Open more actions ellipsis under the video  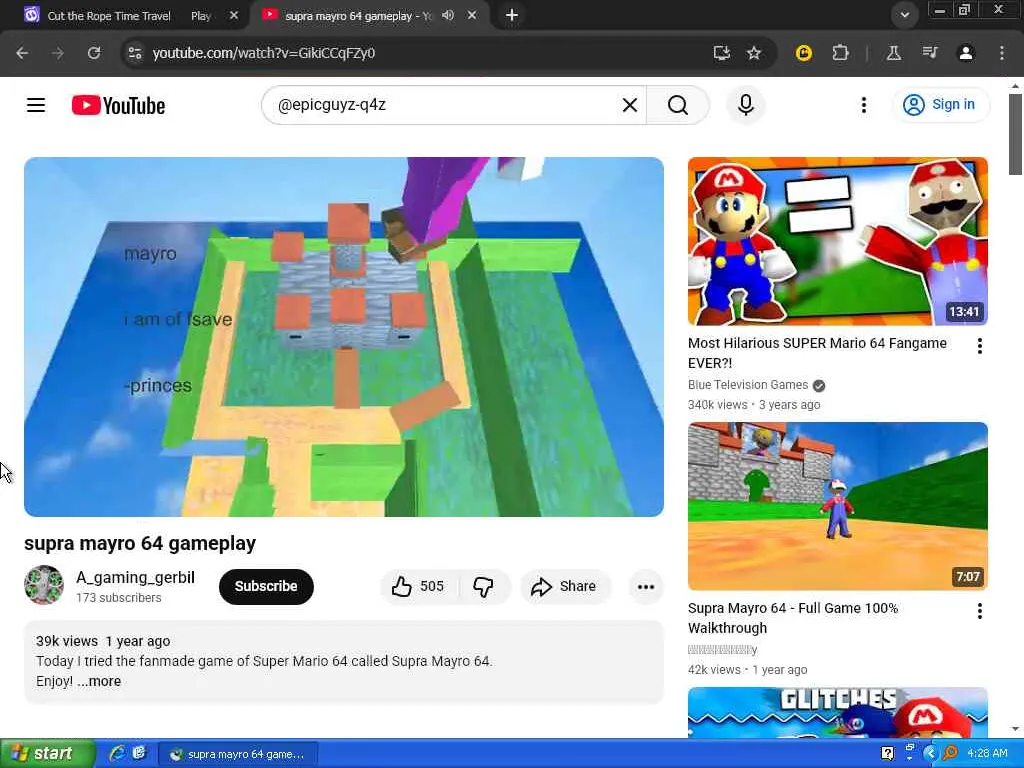tap(646, 586)
